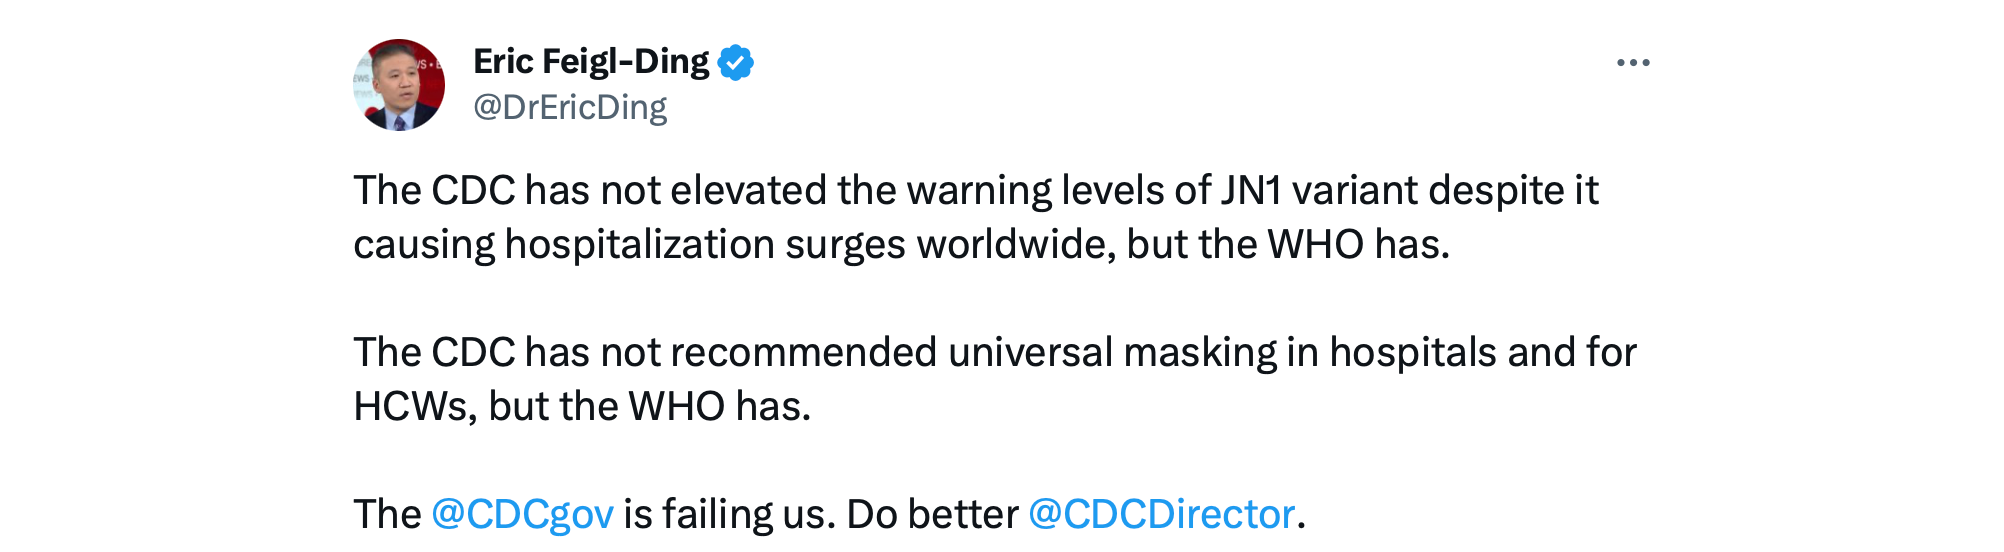Screen dimensions: 2004x552
Task: Click the Eric Feigl-Ding display name
Action: pos(590,62)
